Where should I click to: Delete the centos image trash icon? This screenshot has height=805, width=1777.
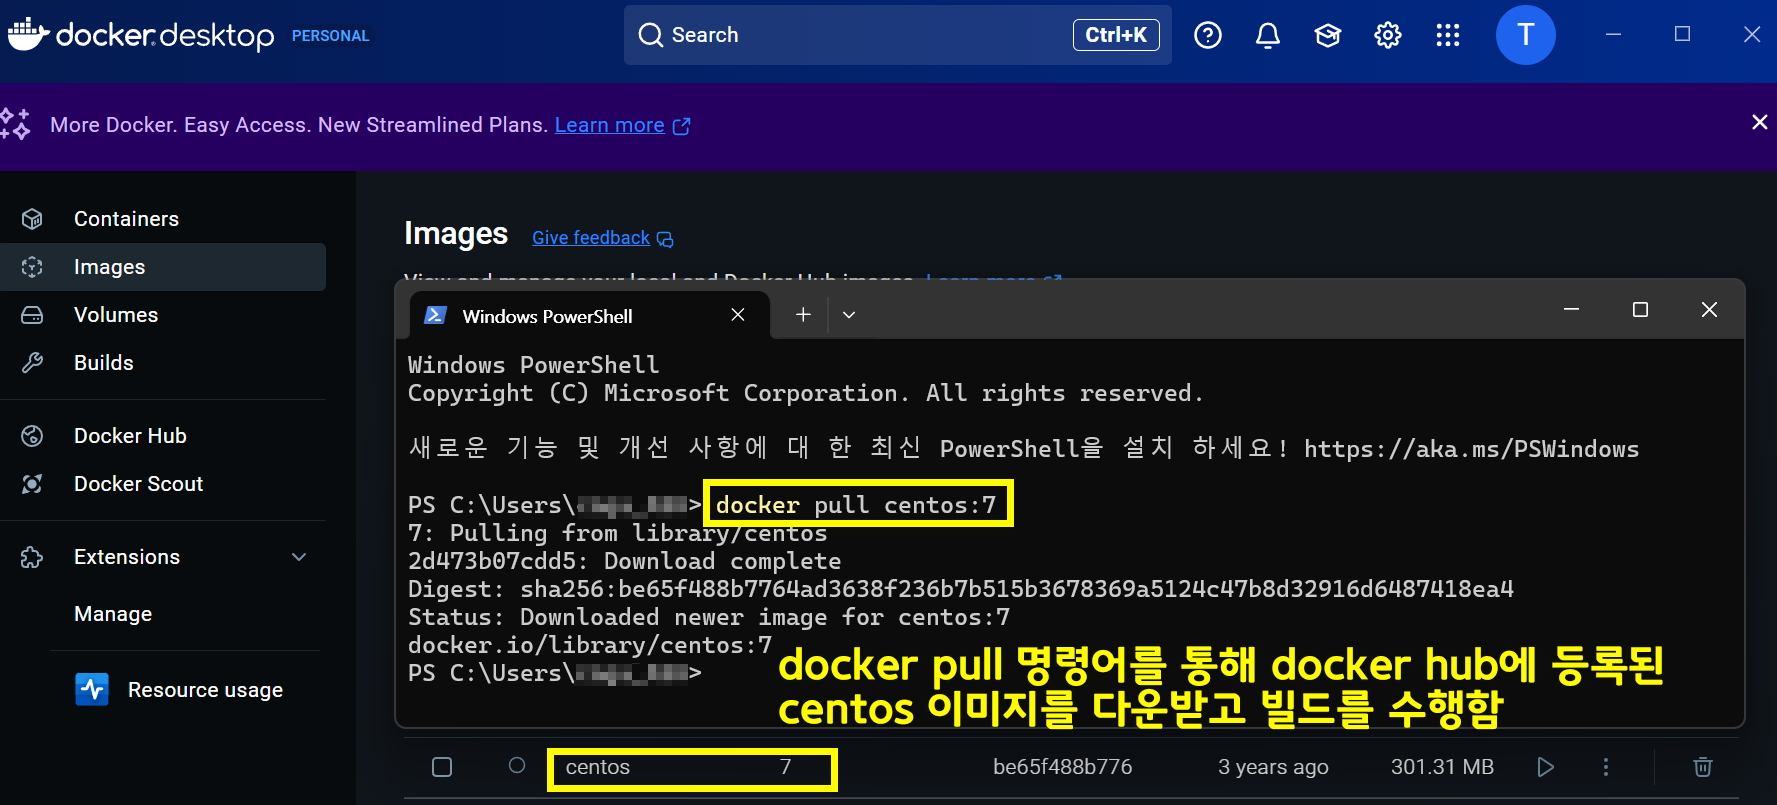pyautogui.click(x=1703, y=767)
